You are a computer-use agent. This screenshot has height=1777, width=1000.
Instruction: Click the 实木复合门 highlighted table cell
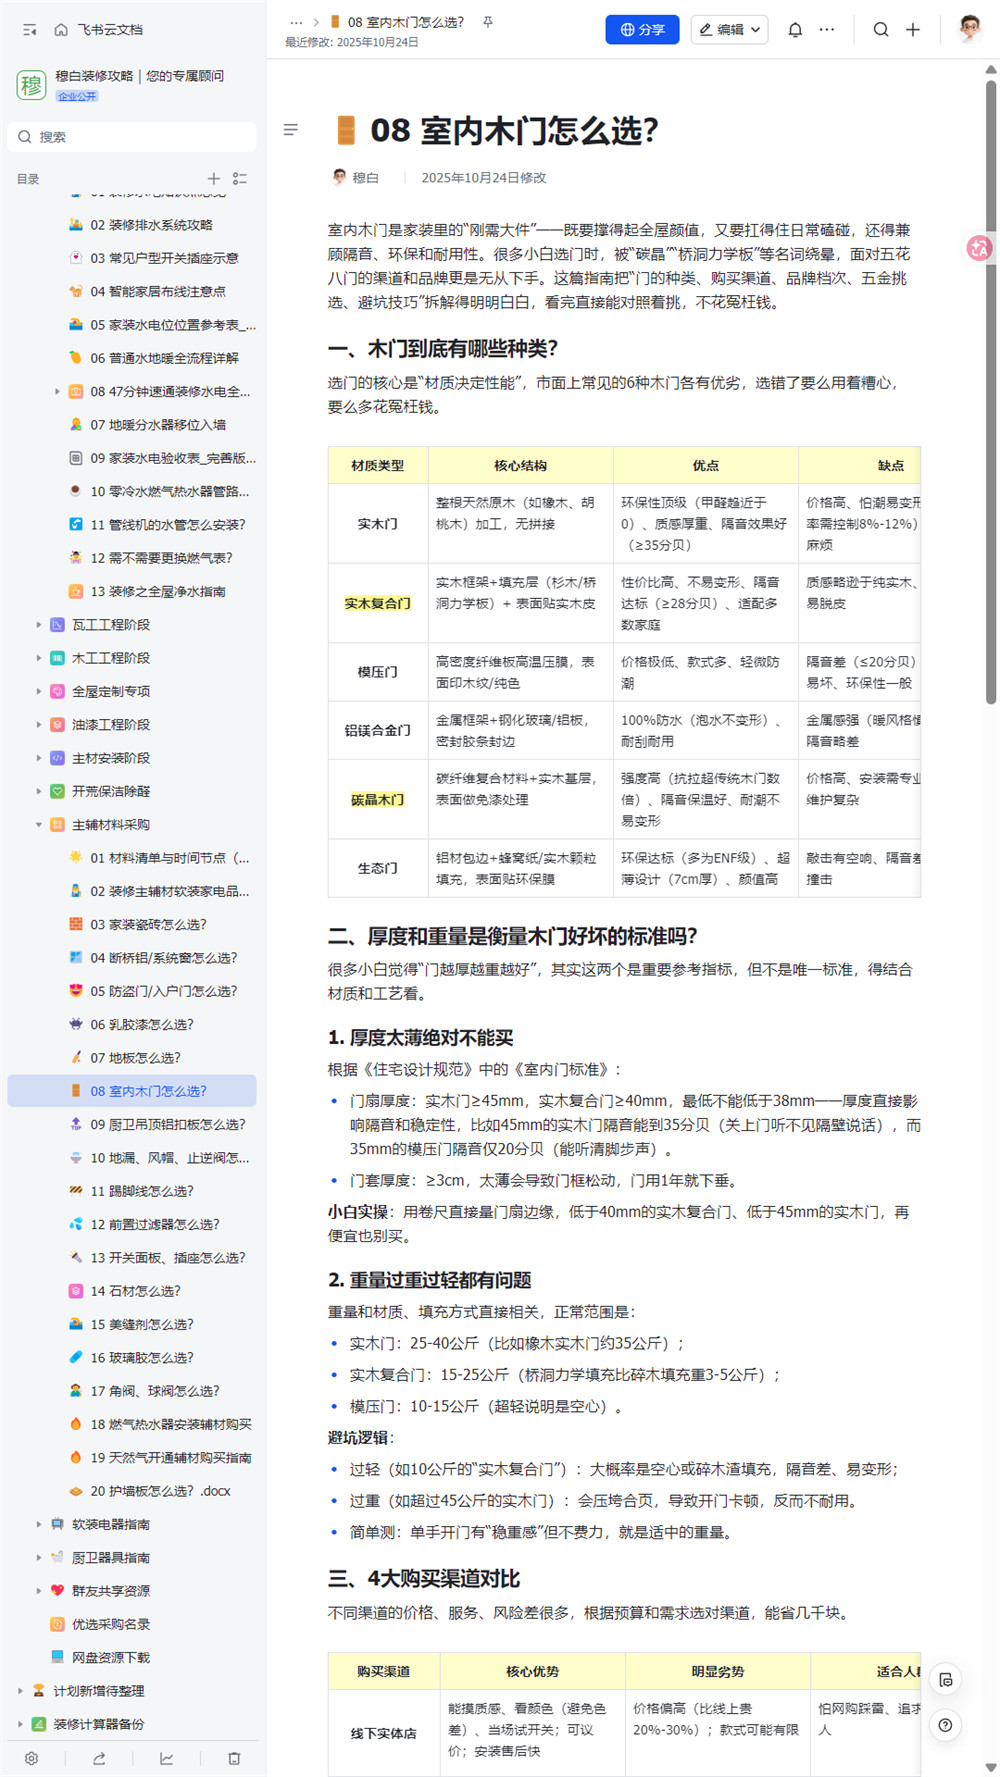pos(378,604)
